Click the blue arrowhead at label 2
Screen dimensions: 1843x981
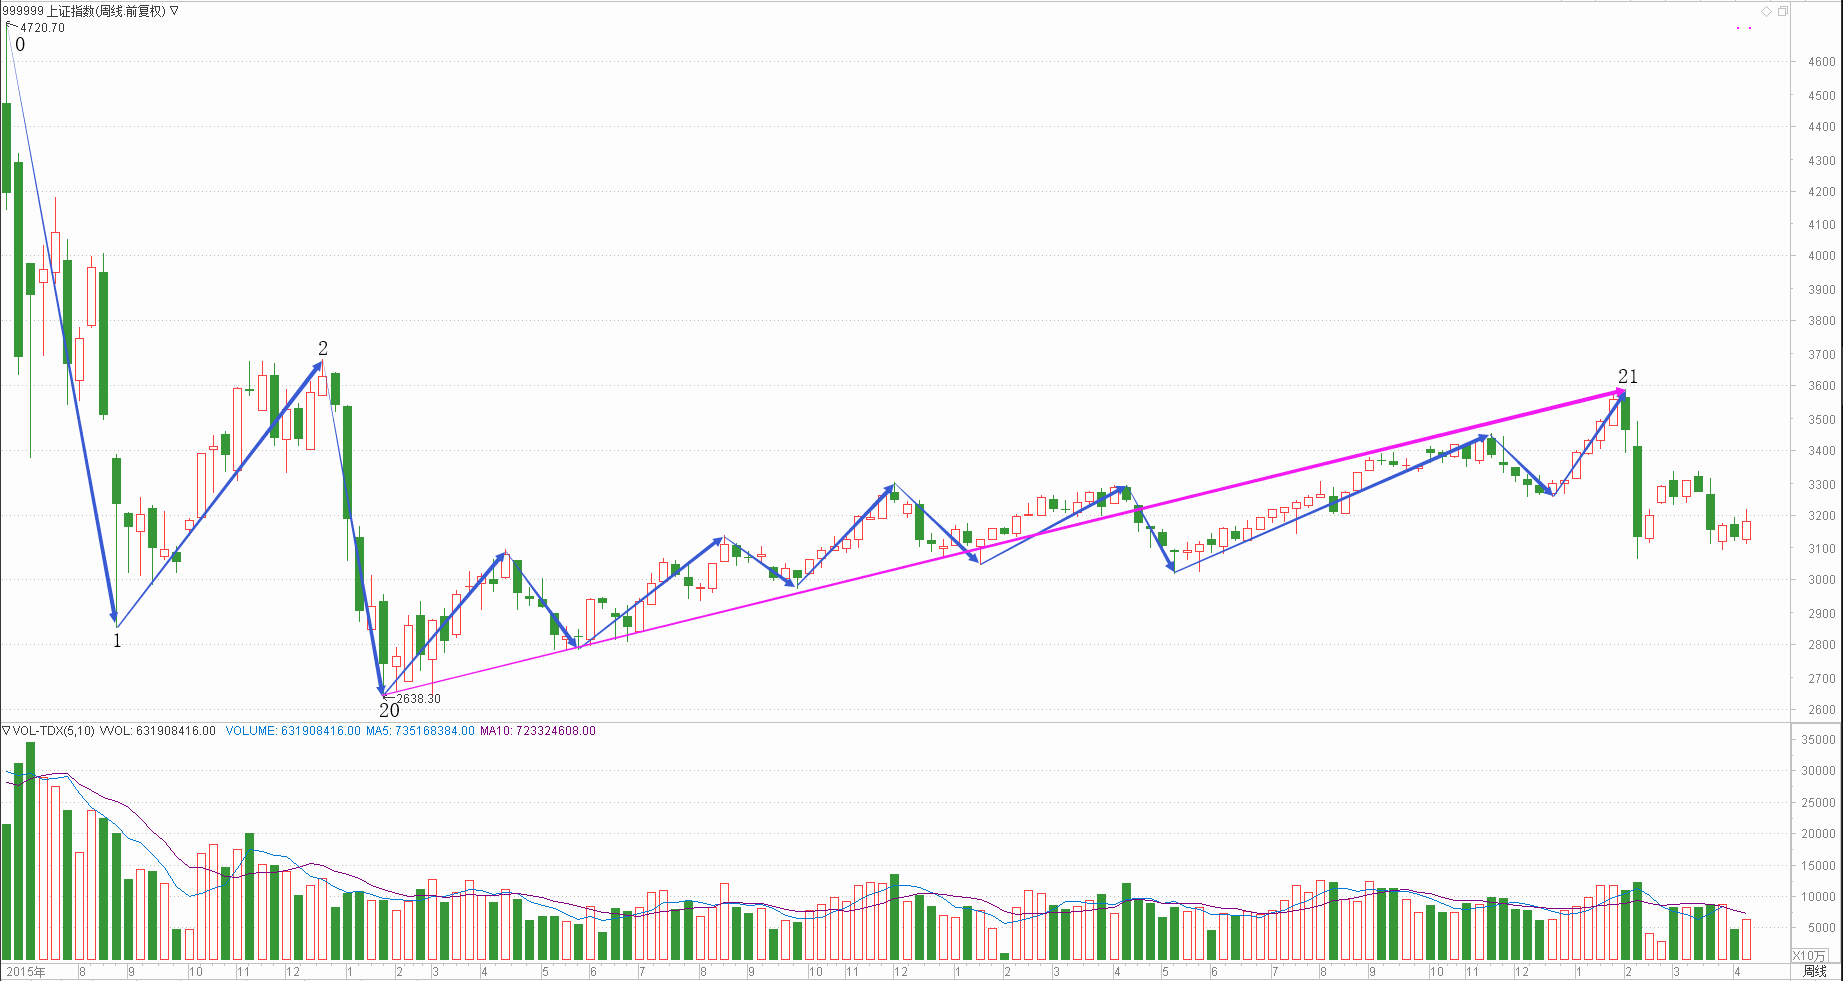(x=318, y=367)
